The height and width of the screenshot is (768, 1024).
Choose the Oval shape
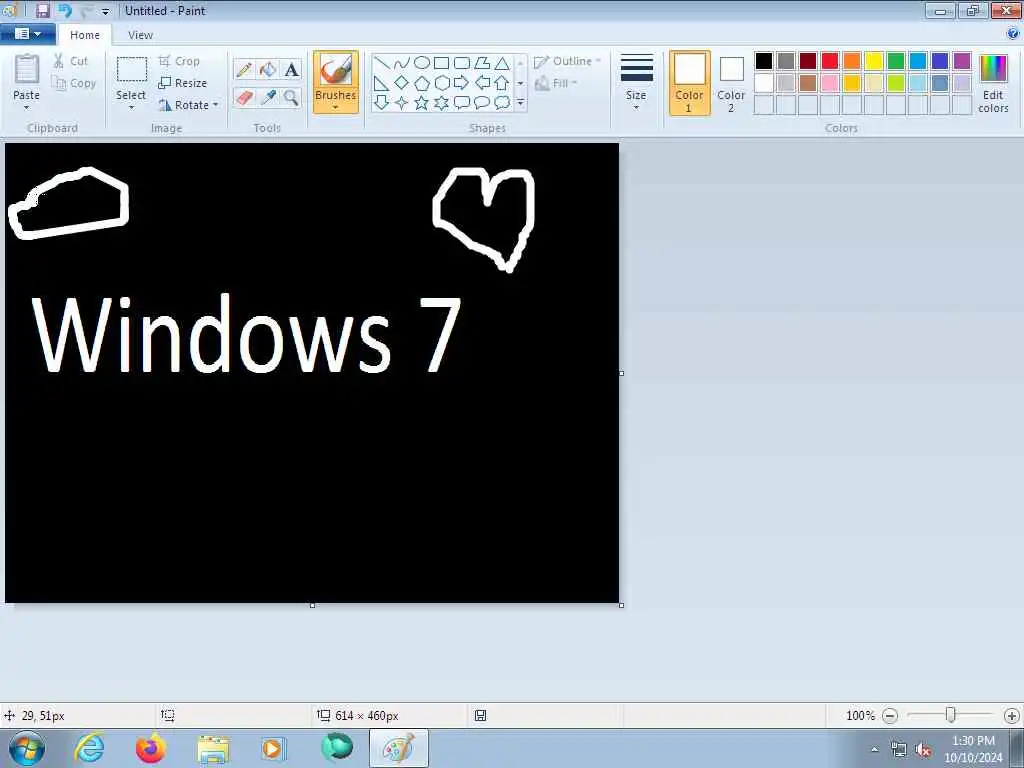422,63
